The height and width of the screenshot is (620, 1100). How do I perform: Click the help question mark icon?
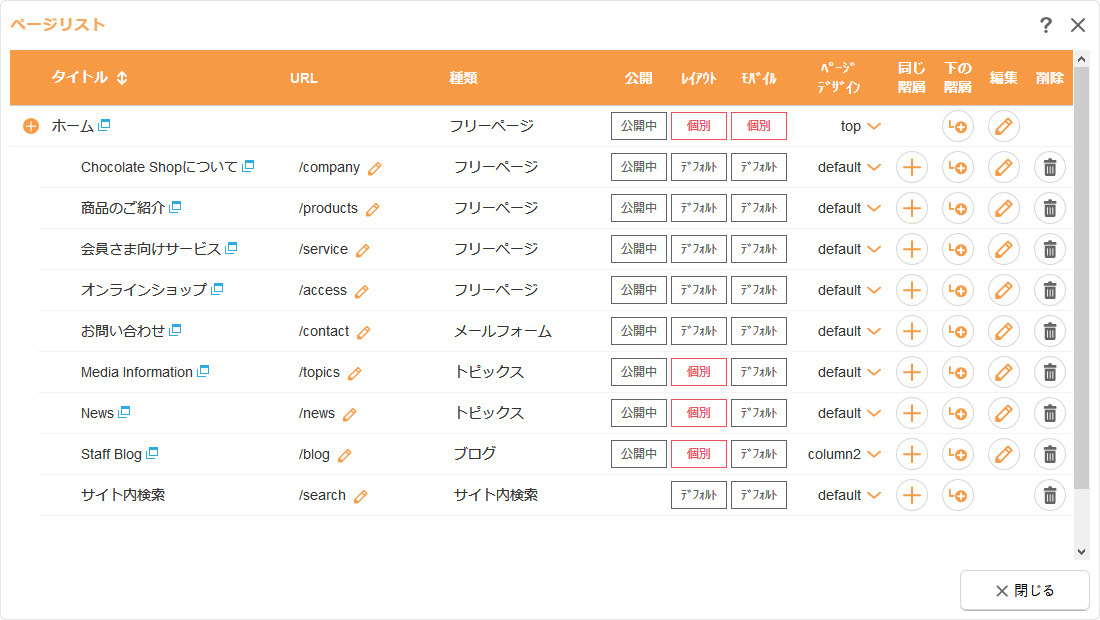[x=1046, y=26]
